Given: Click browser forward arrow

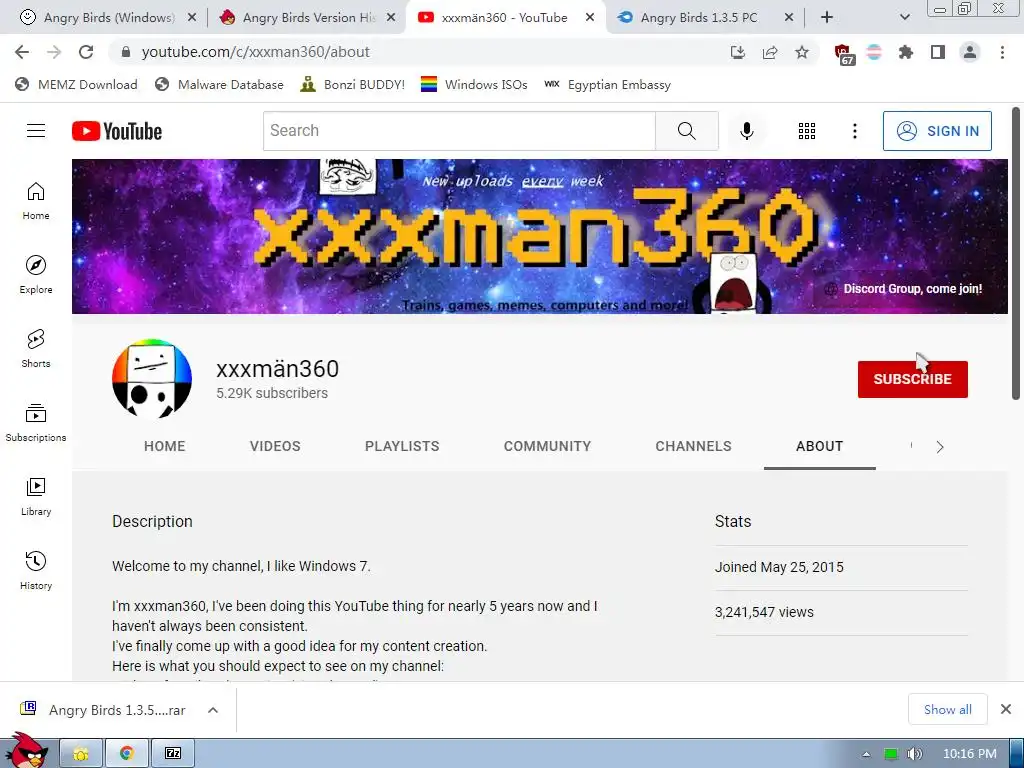Looking at the screenshot, I should [x=54, y=52].
